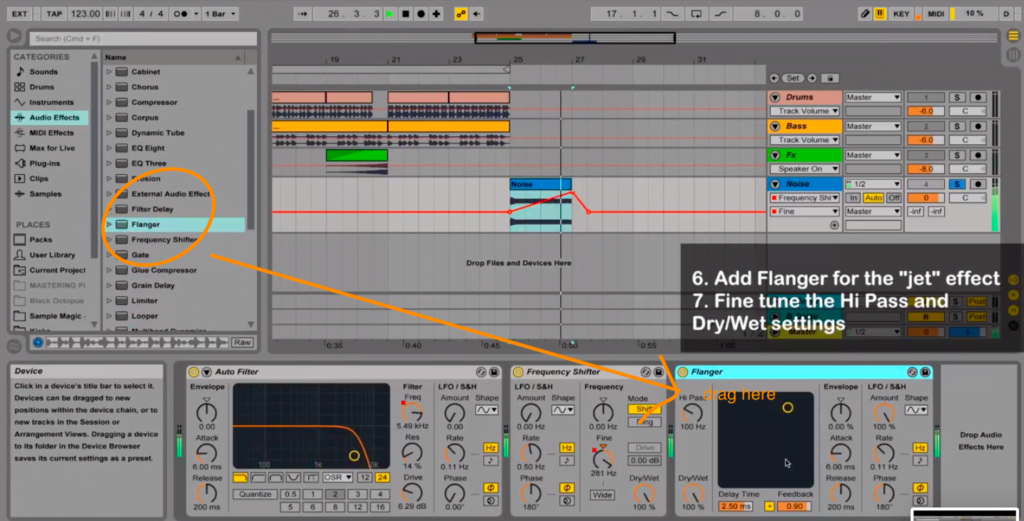Image resolution: width=1024 pixels, height=521 pixels.
Task: Toggle Auto Filter device activator
Action: tap(193, 372)
